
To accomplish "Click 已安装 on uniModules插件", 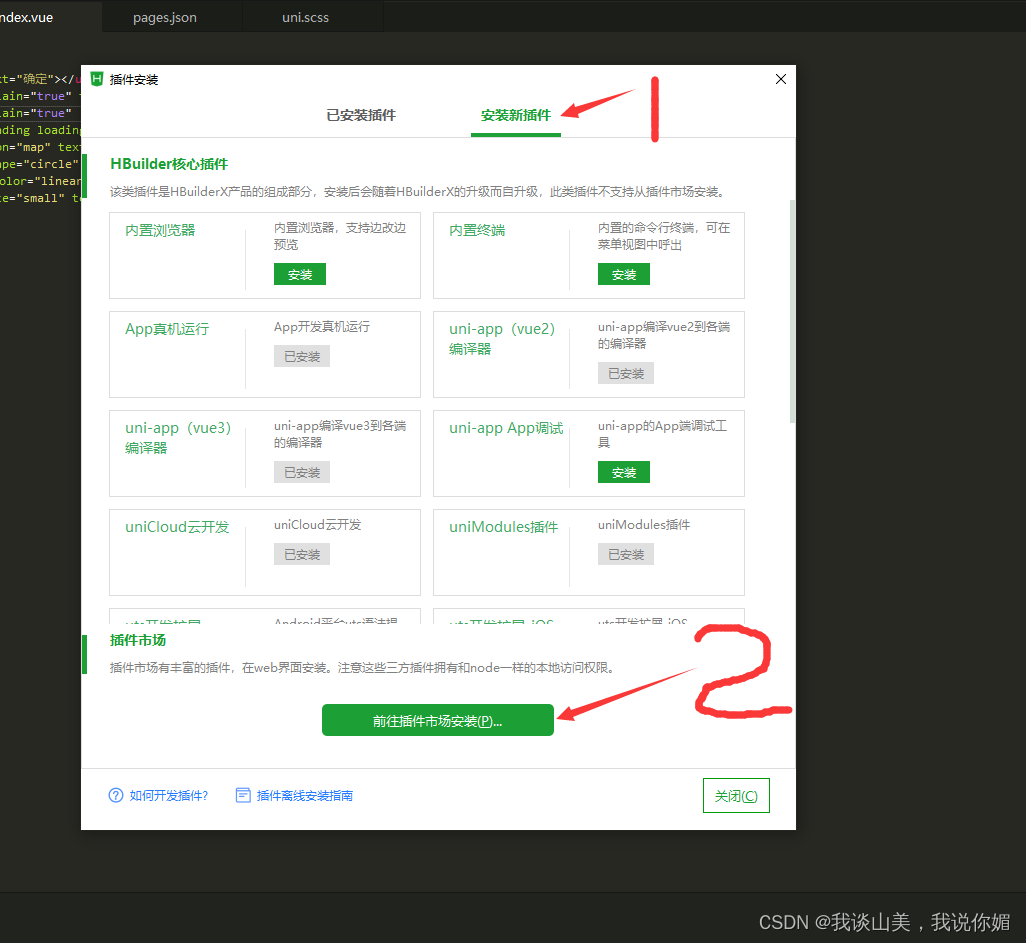I will 625,553.
